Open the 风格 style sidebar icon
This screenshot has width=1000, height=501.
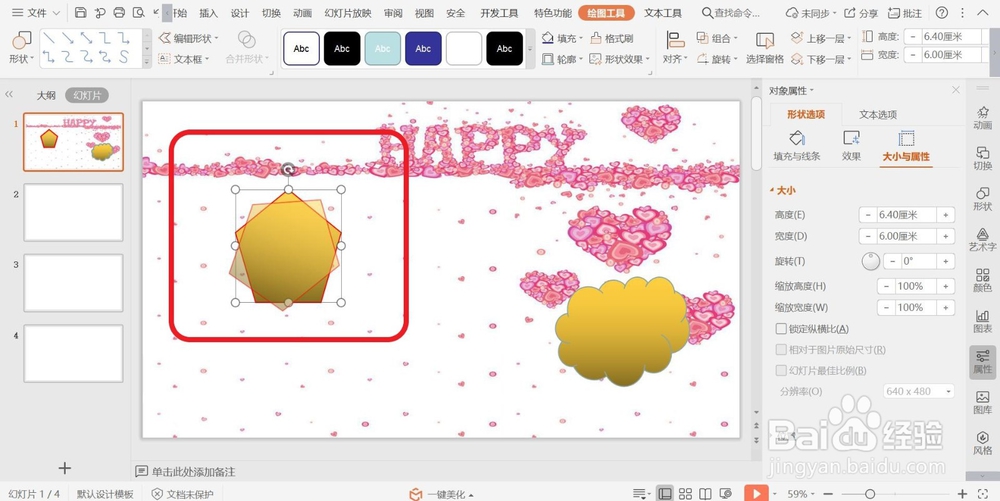coord(983,443)
